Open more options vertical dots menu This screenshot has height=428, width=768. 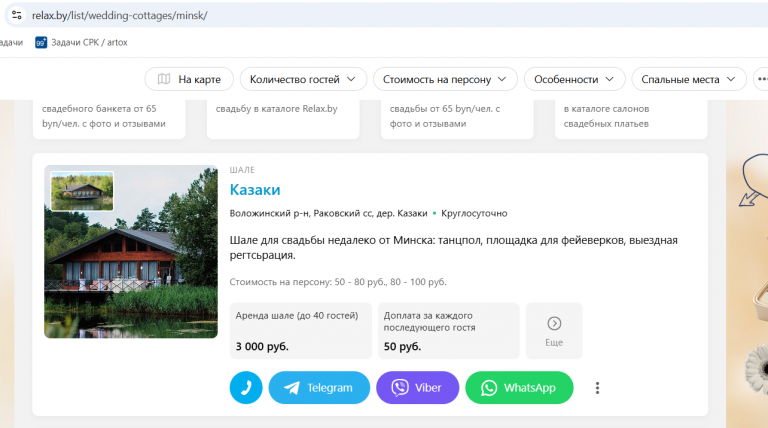pyautogui.click(x=597, y=388)
